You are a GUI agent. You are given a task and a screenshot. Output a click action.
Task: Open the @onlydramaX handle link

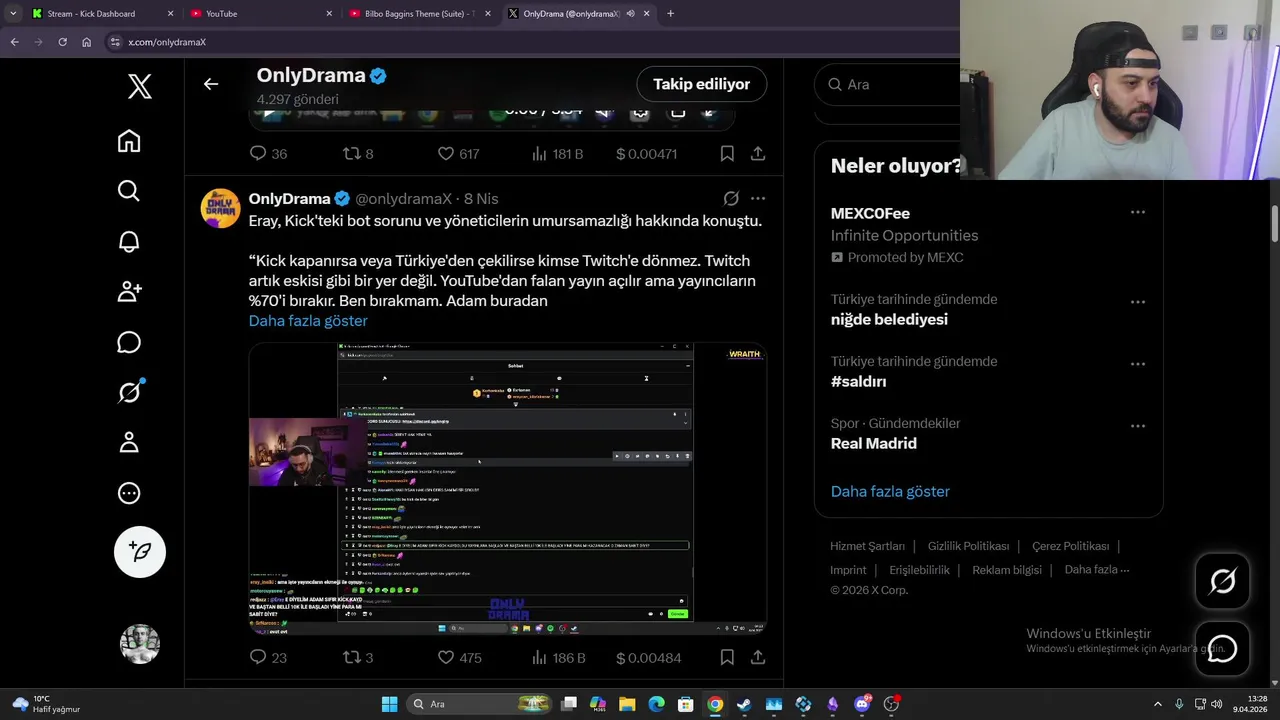404,199
